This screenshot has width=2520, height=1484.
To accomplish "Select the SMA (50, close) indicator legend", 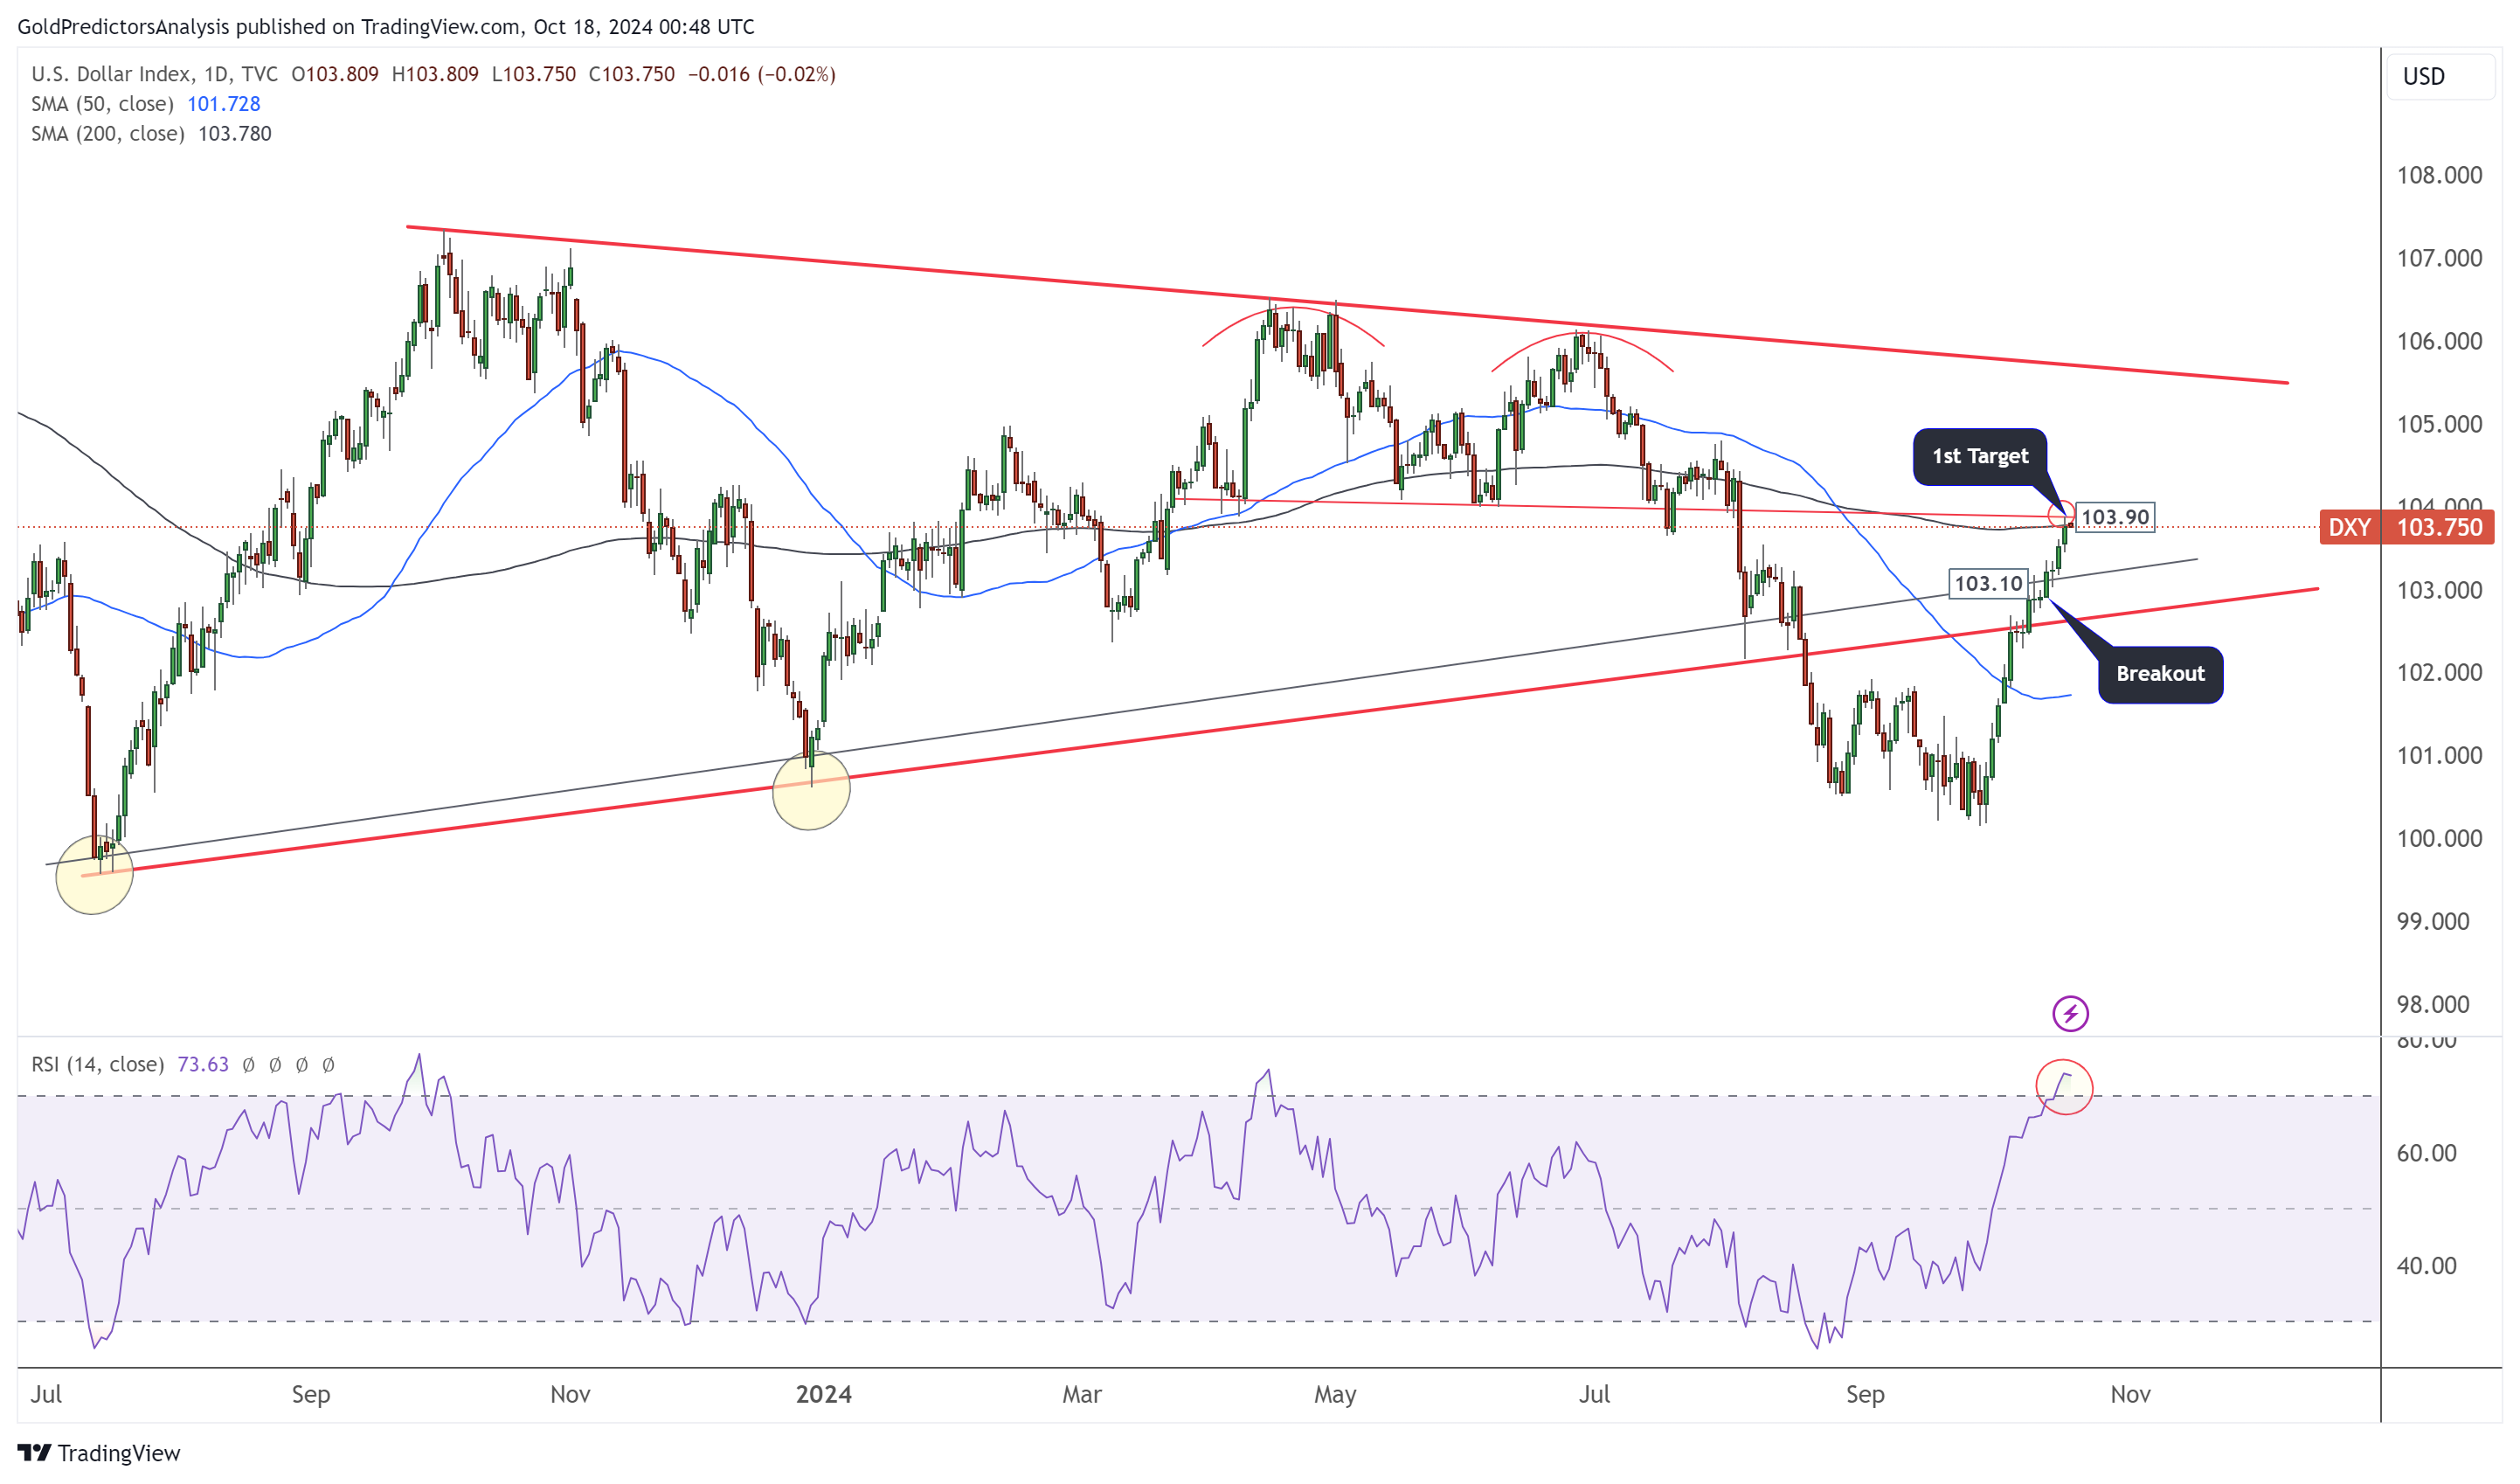I will [x=102, y=104].
